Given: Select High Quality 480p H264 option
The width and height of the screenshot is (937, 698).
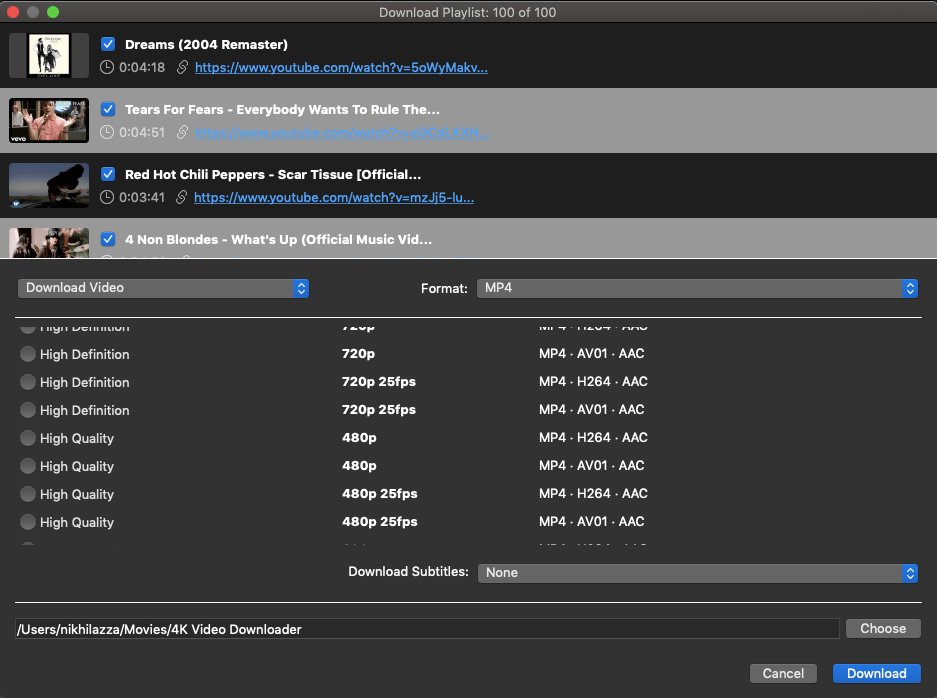Looking at the screenshot, I should pos(27,438).
